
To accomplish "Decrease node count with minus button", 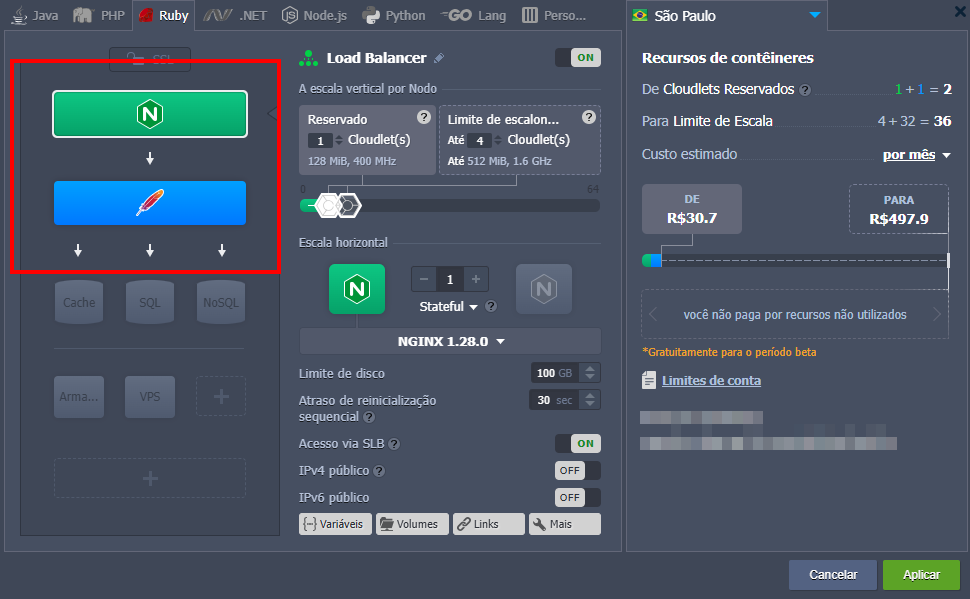I will pos(424,279).
